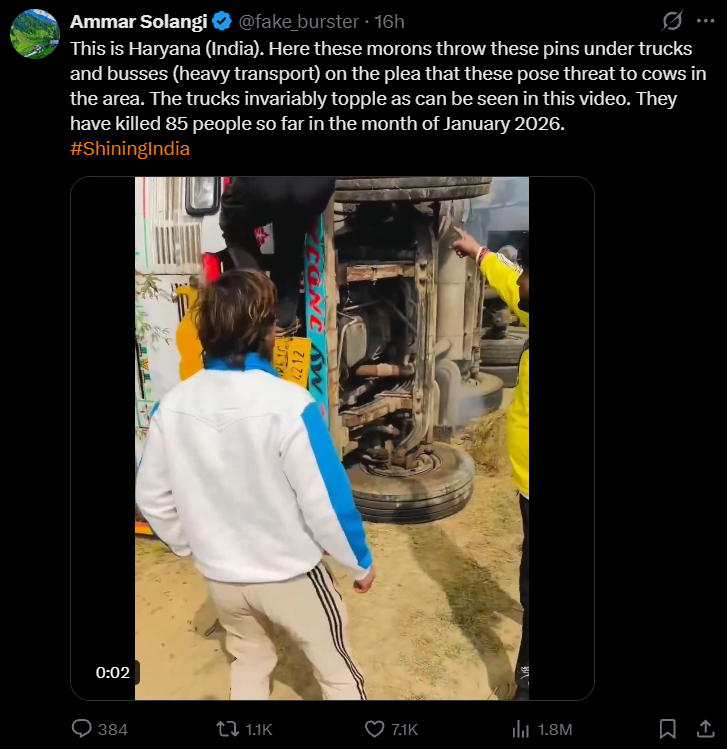Click the 1.1K reposts count
The image size is (727, 749).
[x=258, y=729]
